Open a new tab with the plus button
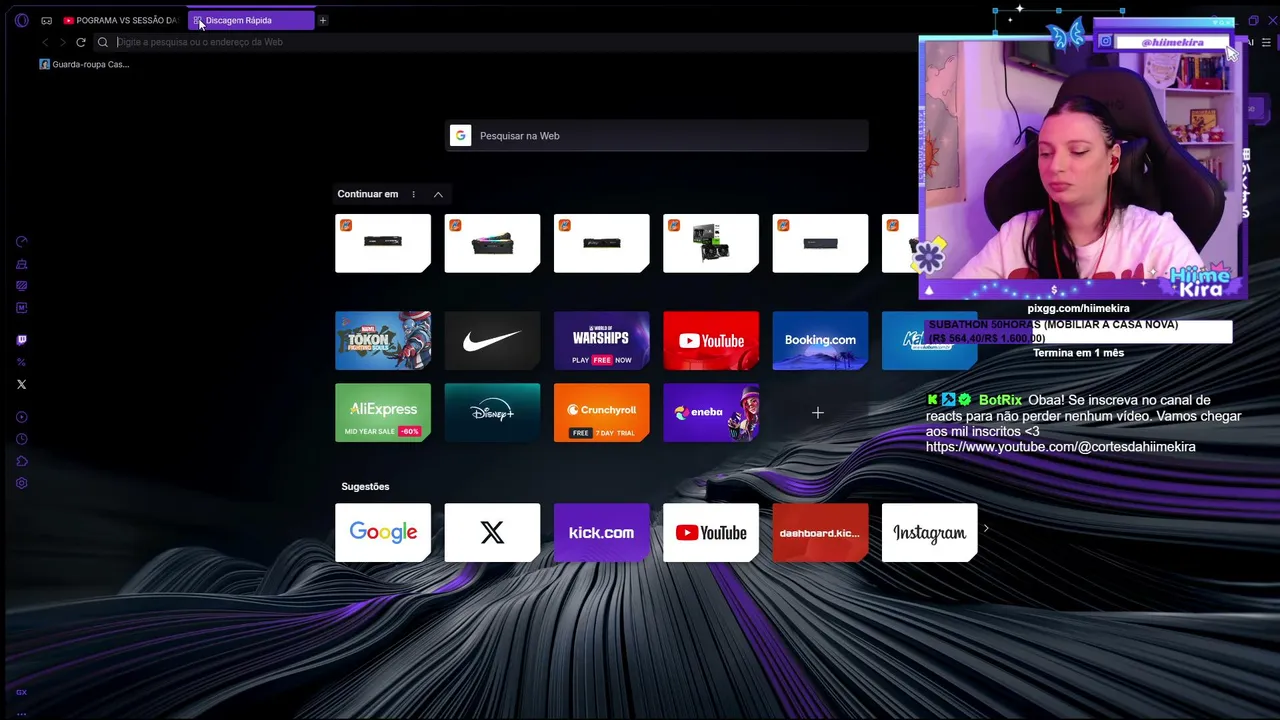1280x720 pixels. pyautogui.click(x=322, y=20)
